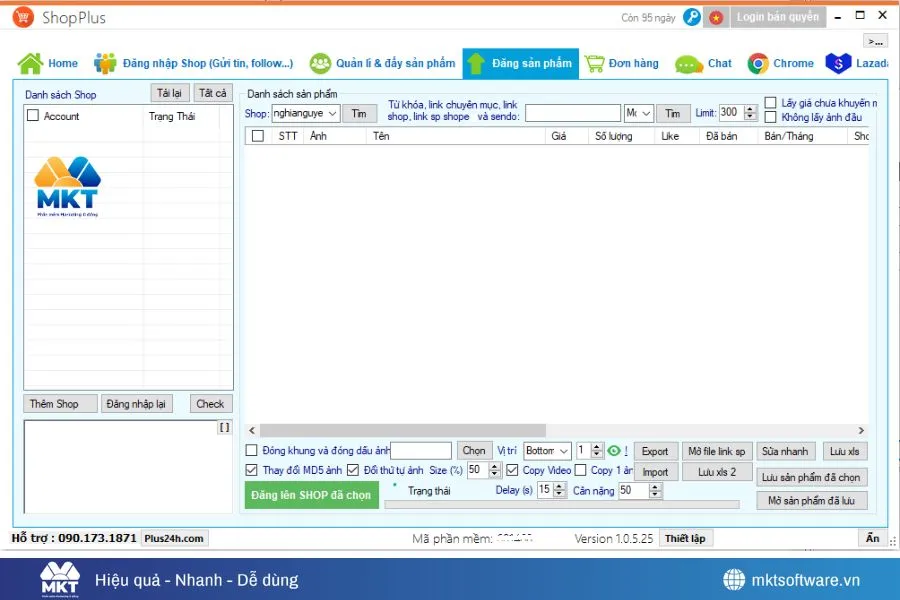
Task: Uncheck Thay đổi MD5 ảnh option
Action: pos(252,470)
